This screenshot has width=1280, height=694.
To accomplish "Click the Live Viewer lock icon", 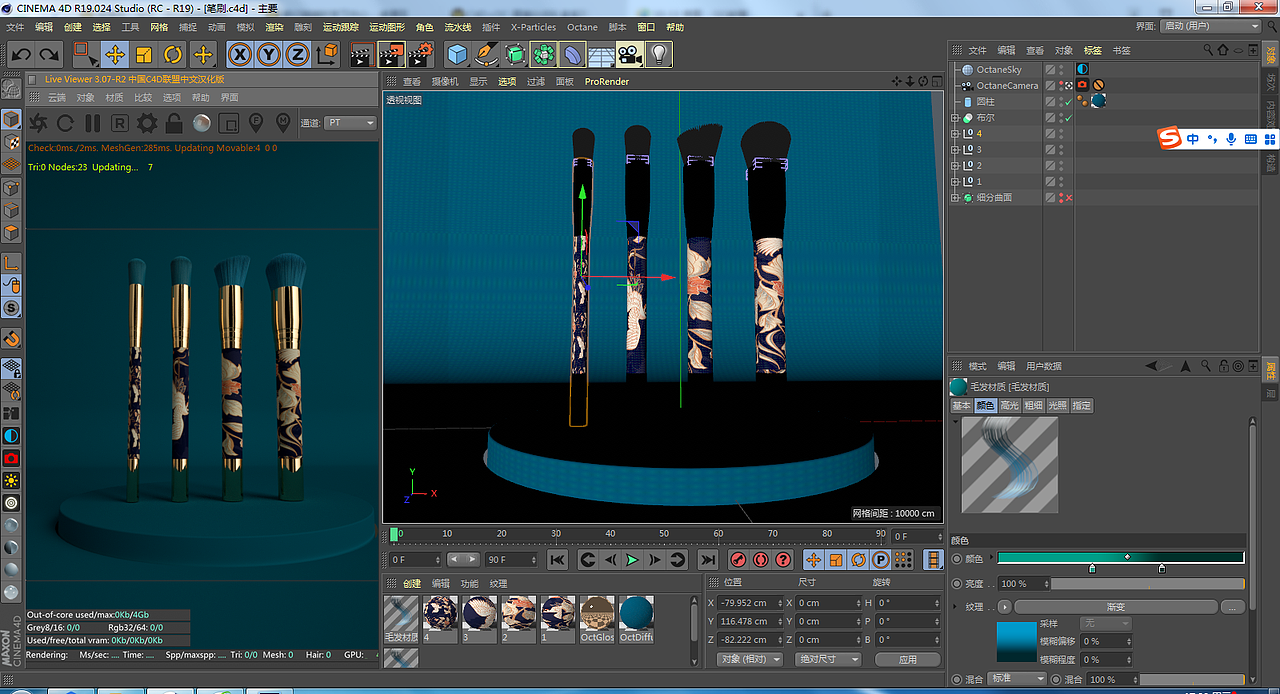I will 174,123.
